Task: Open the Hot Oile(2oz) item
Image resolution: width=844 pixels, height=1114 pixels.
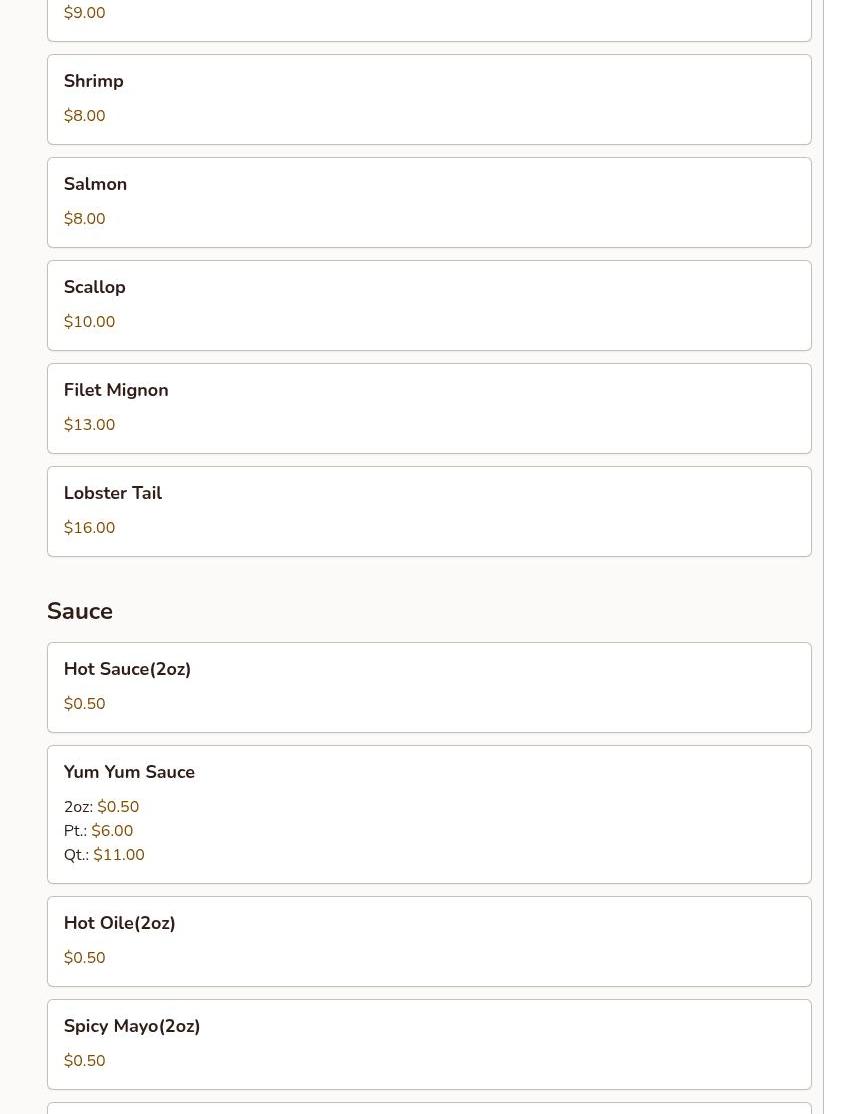Action: (x=119, y=923)
